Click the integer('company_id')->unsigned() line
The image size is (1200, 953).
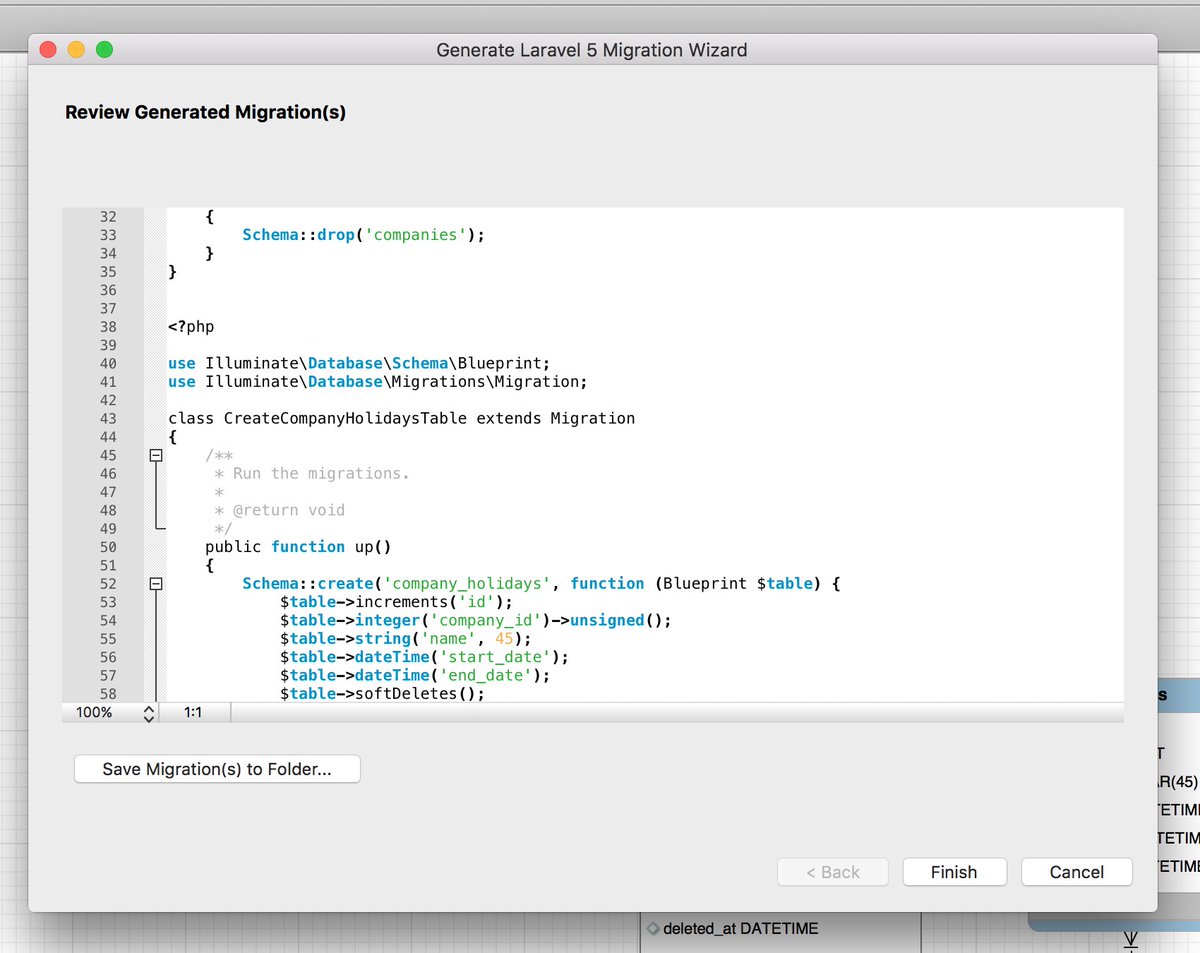pyautogui.click(x=475, y=620)
